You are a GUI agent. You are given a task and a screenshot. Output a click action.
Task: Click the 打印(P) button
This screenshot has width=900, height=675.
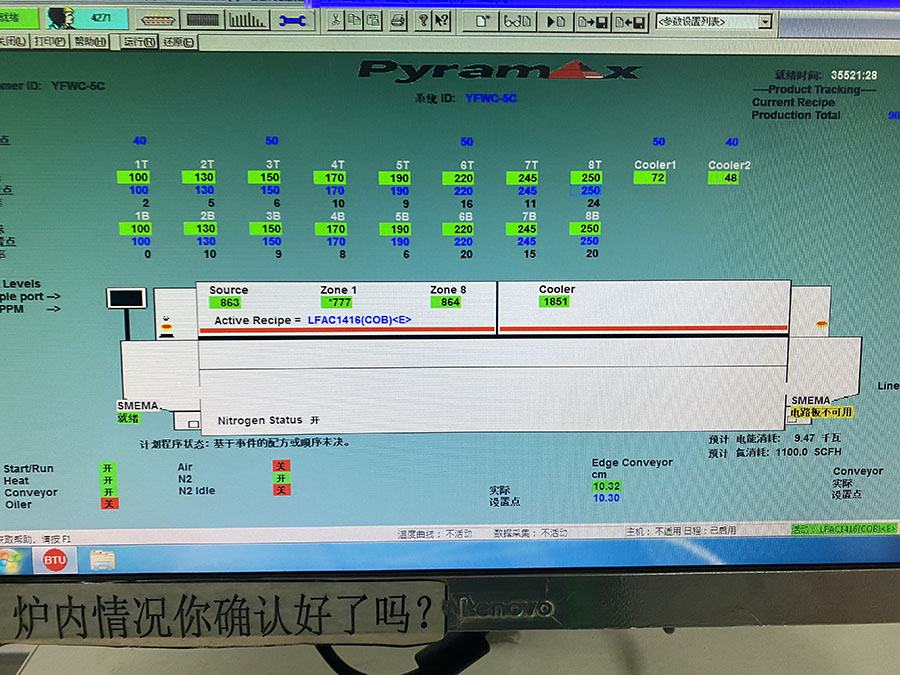tap(50, 42)
